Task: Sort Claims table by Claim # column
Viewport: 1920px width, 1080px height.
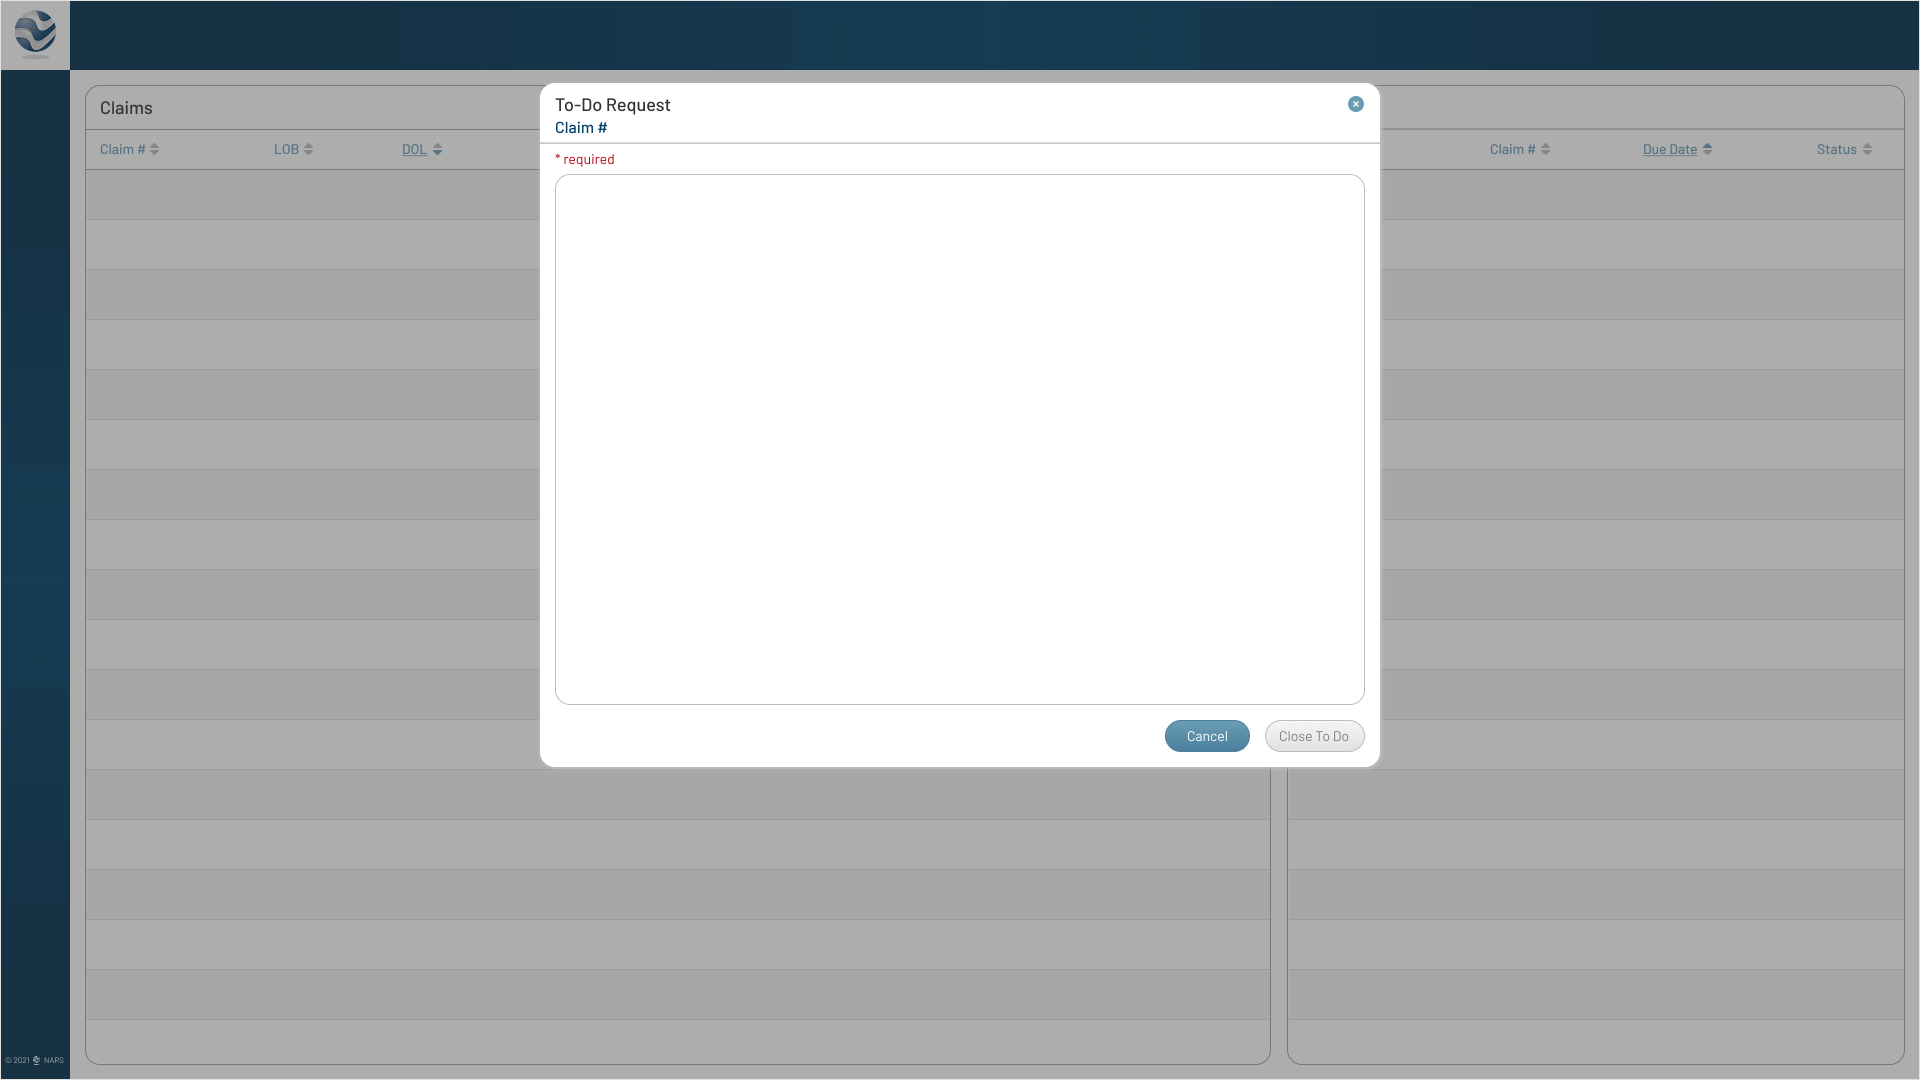Action: (129, 149)
